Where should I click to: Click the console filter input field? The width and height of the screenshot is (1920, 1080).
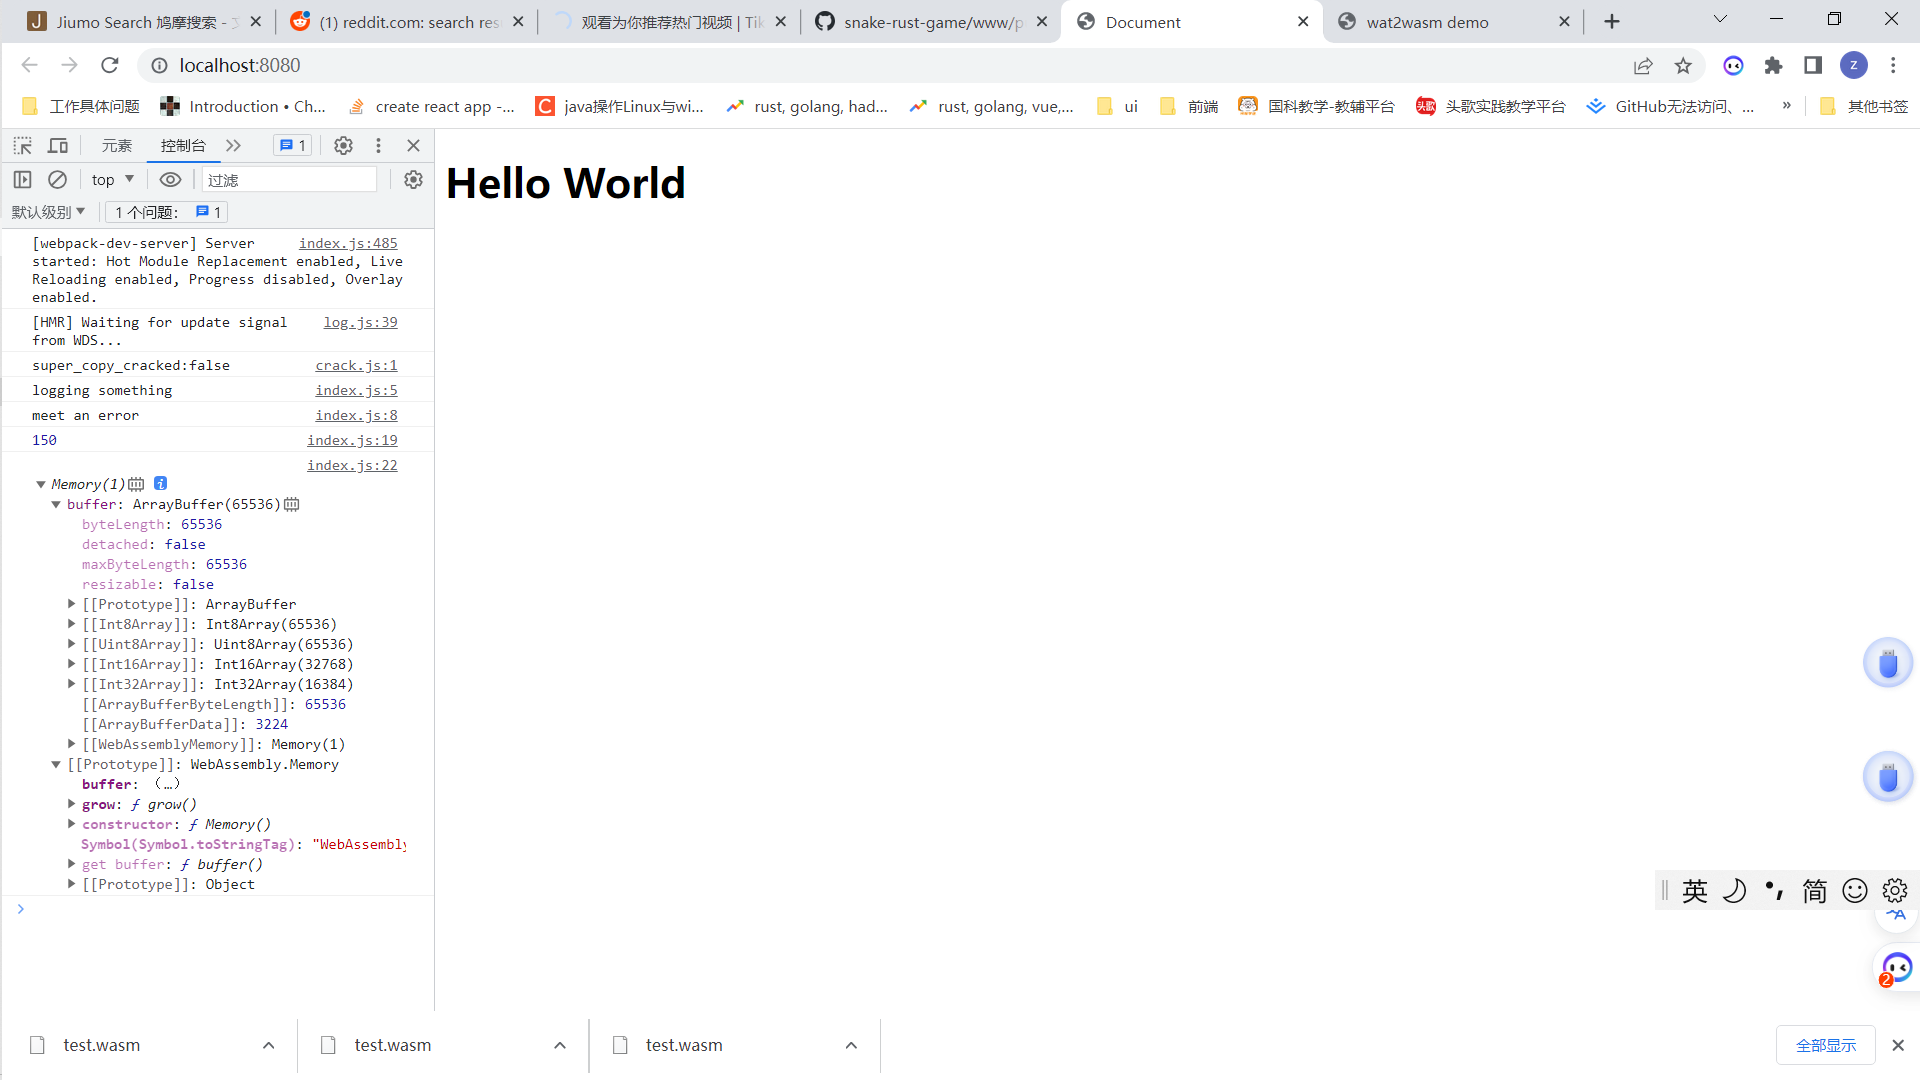pyautogui.click(x=290, y=180)
